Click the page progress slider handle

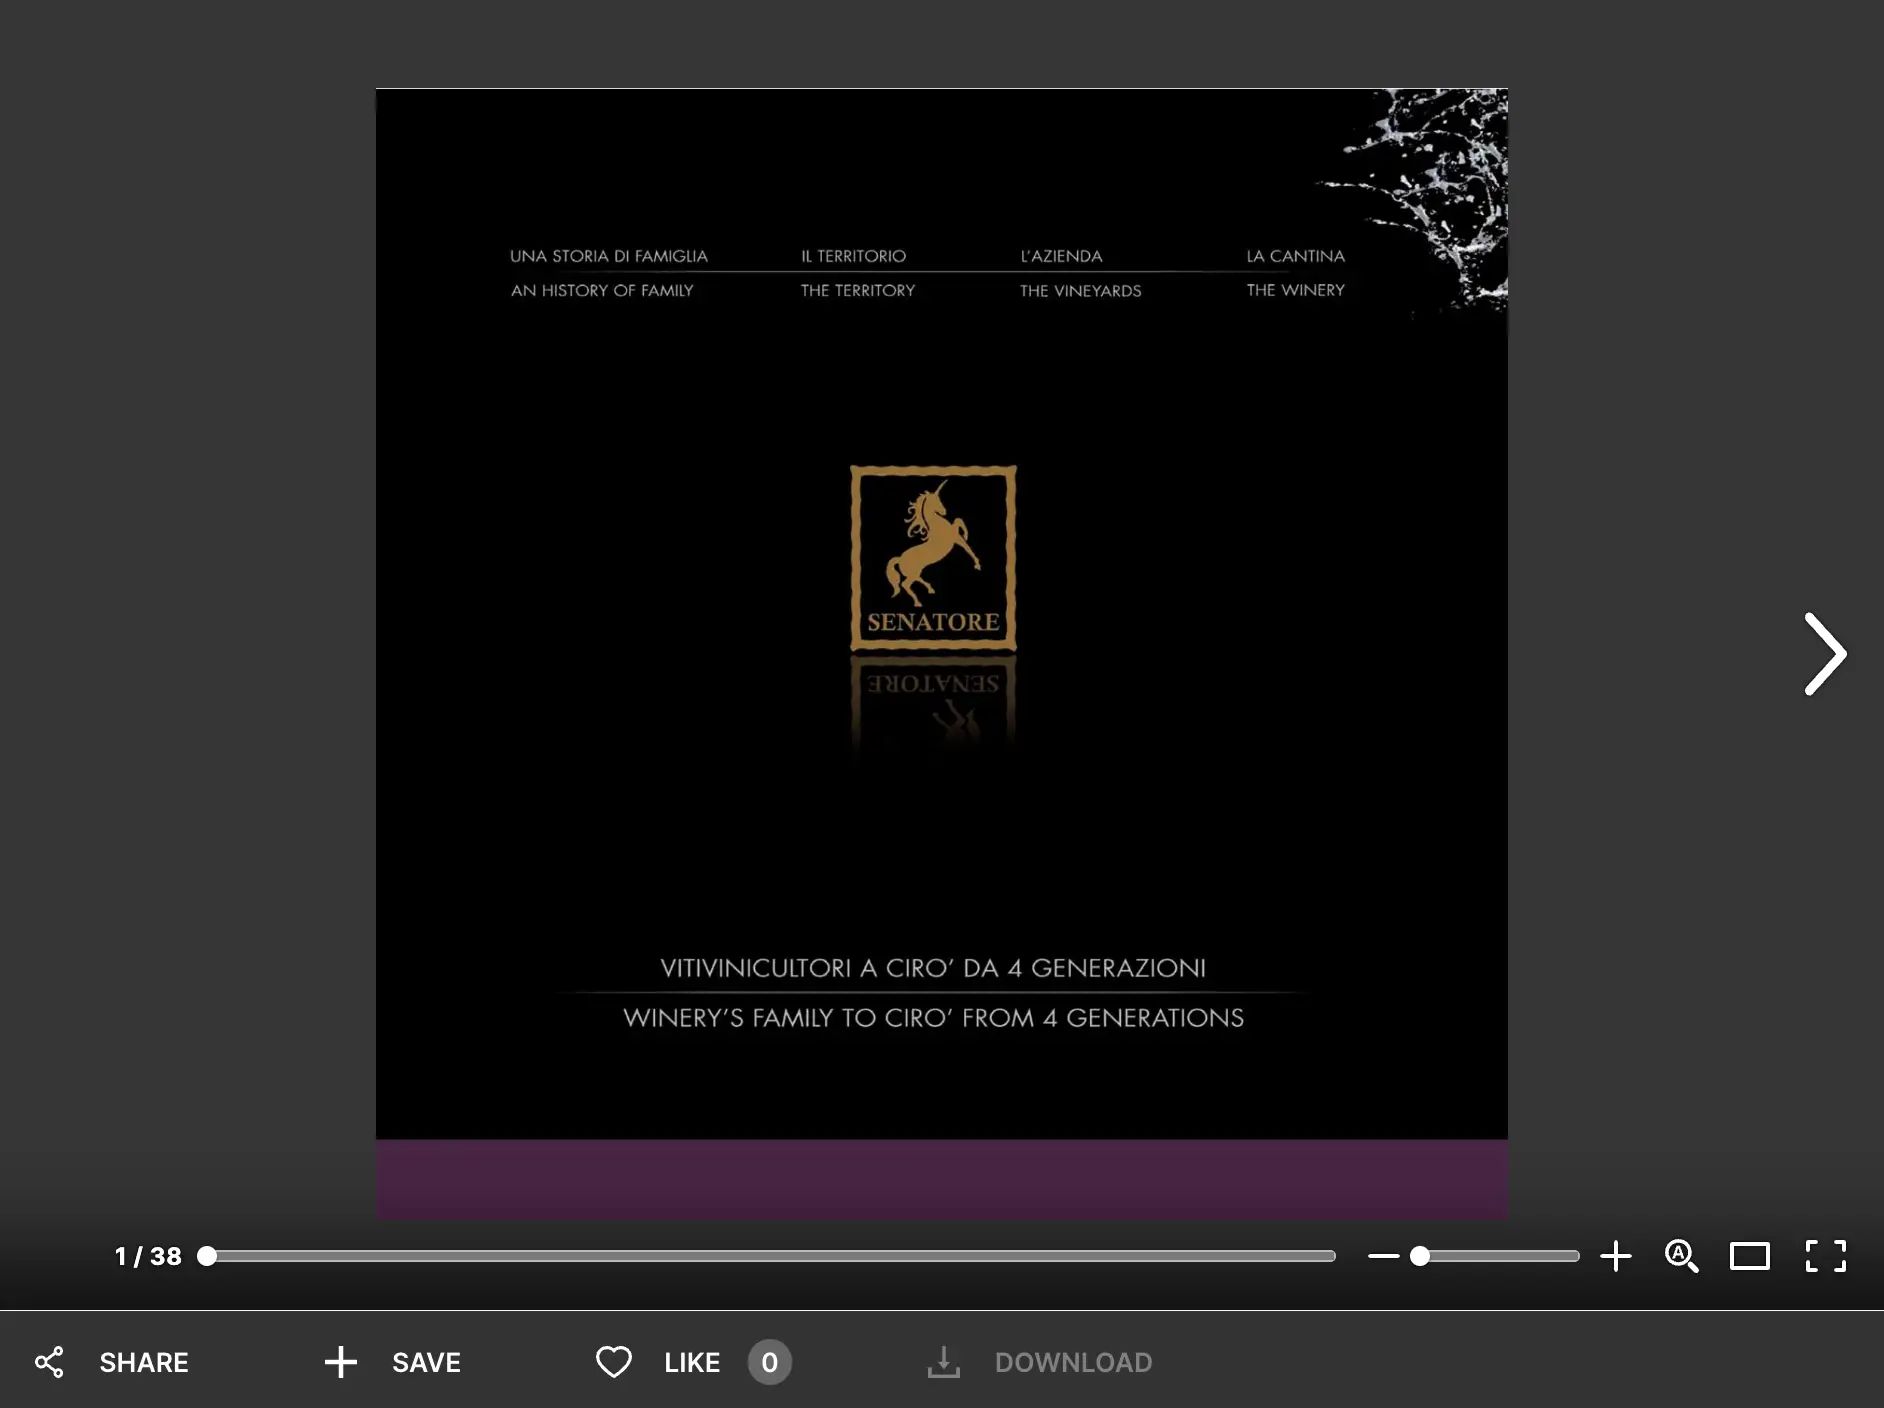coord(207,1256)
